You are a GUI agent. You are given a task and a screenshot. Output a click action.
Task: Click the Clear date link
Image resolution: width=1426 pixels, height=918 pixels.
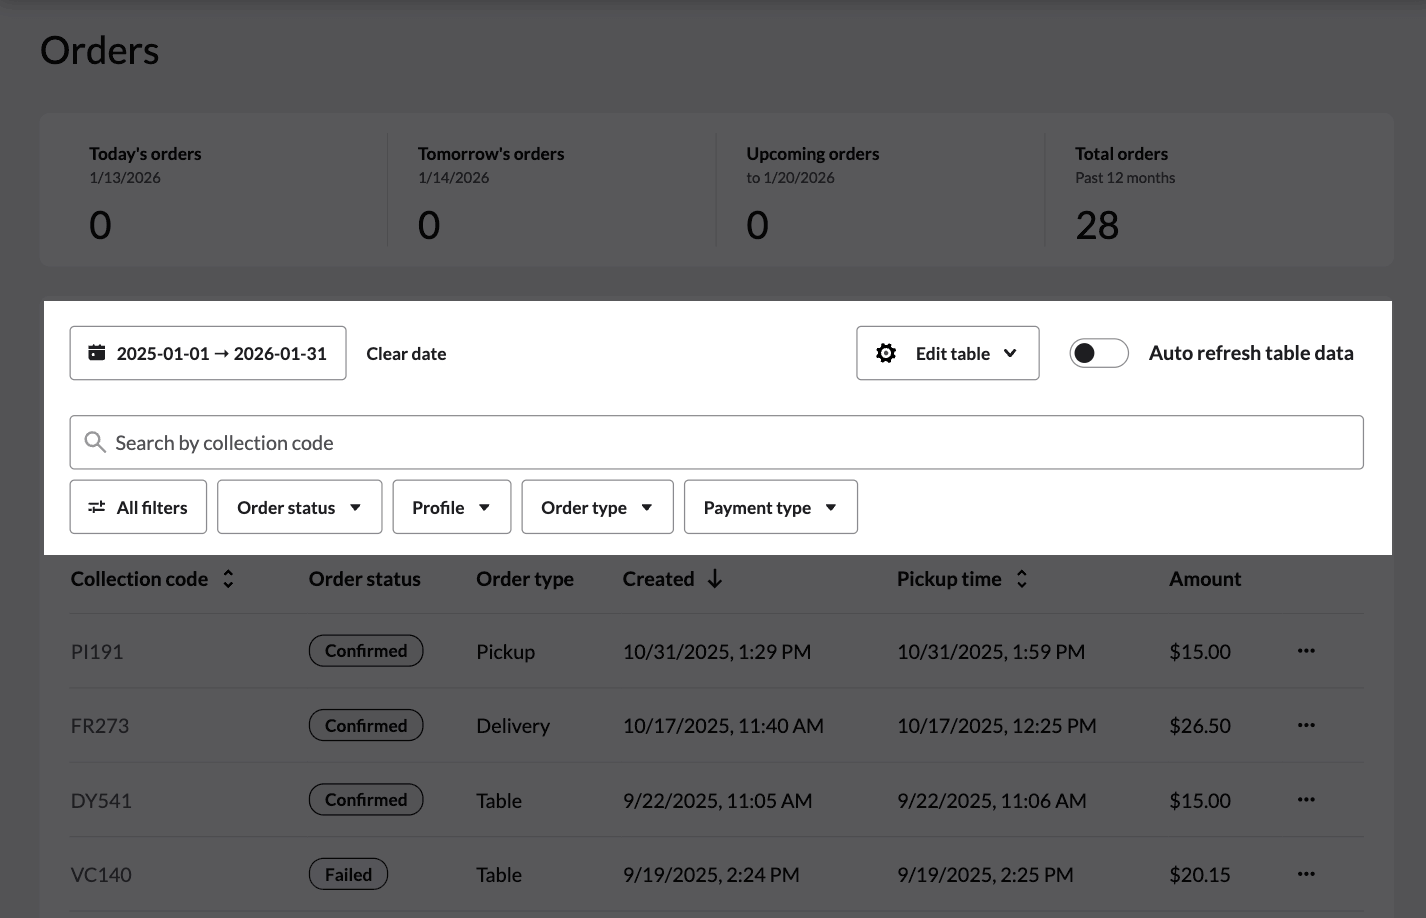coord(406,353)
